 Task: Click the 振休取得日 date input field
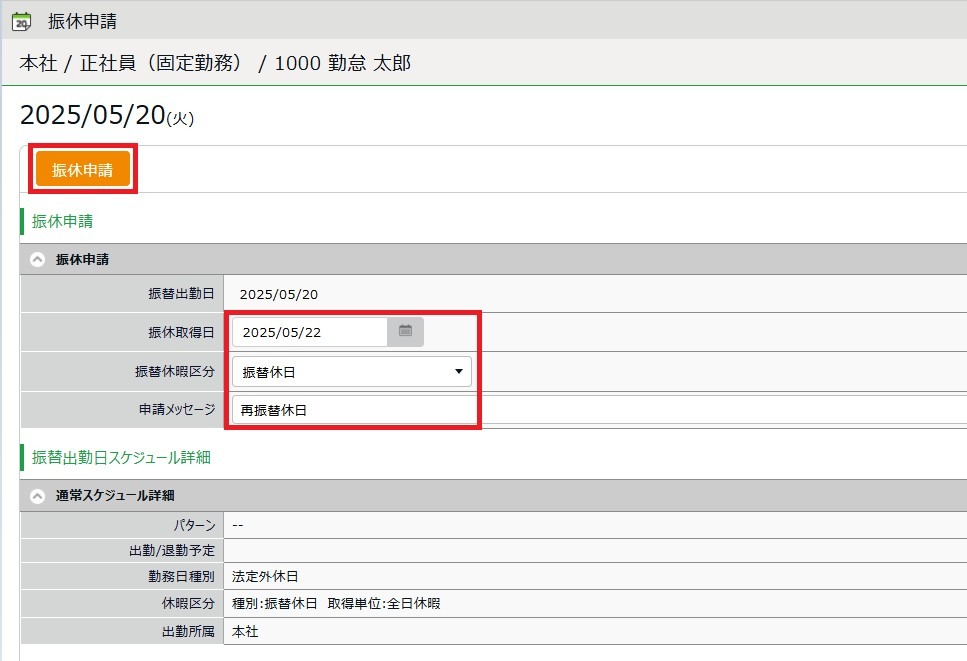310,332
